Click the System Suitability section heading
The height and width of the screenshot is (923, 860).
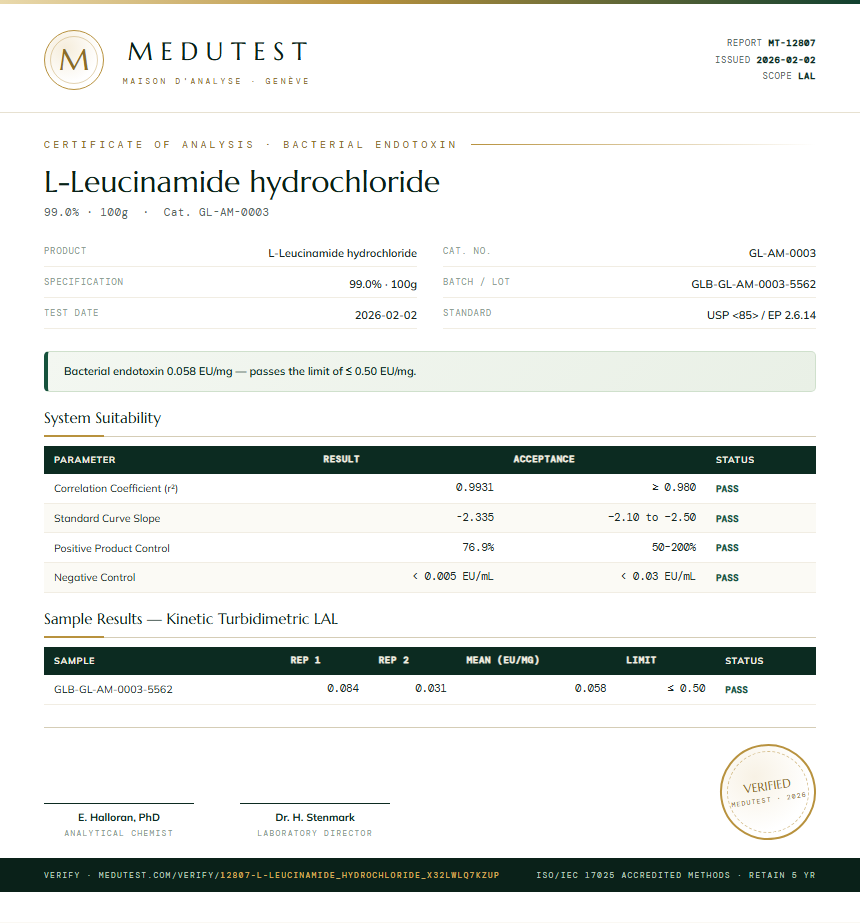102,418
